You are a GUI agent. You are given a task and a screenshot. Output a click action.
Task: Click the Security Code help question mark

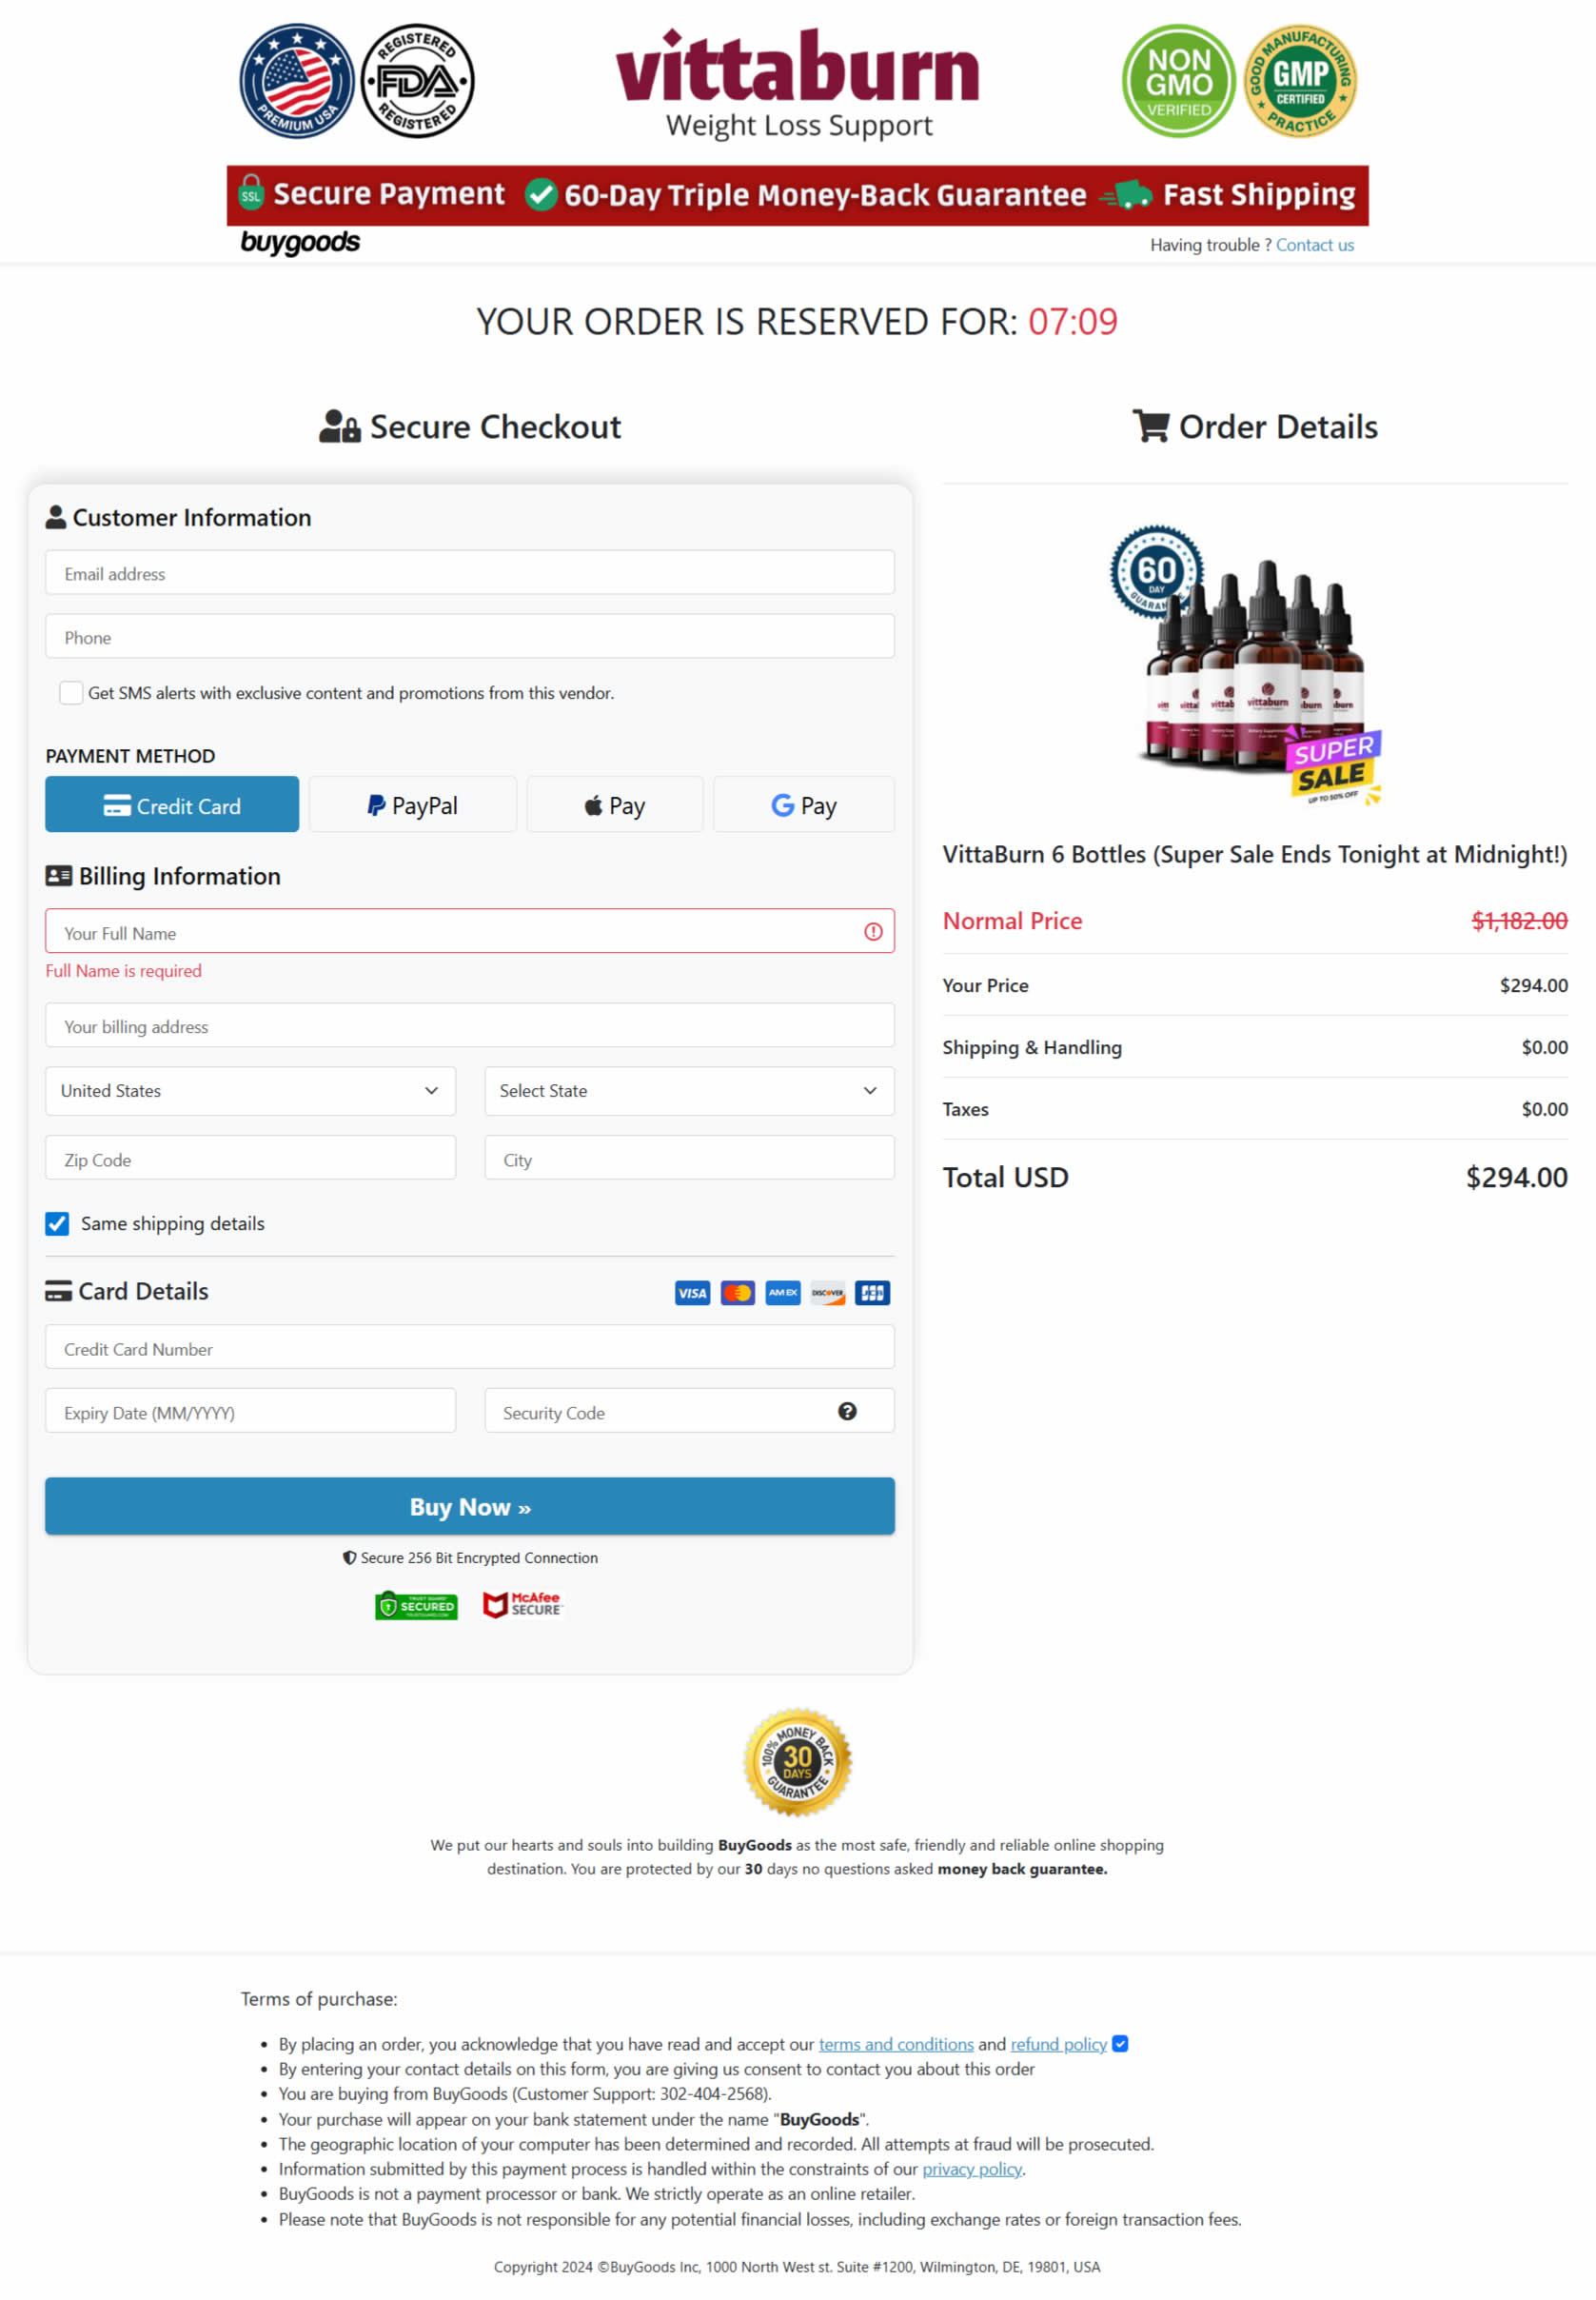(847, 1411)
